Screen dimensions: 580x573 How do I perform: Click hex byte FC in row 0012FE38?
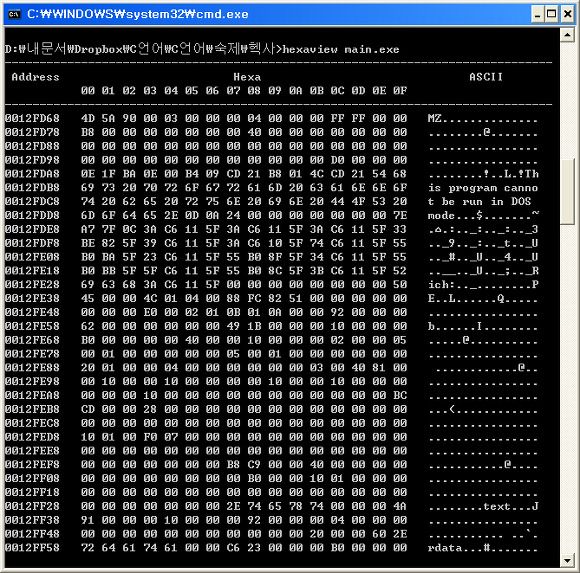(254, 299)
